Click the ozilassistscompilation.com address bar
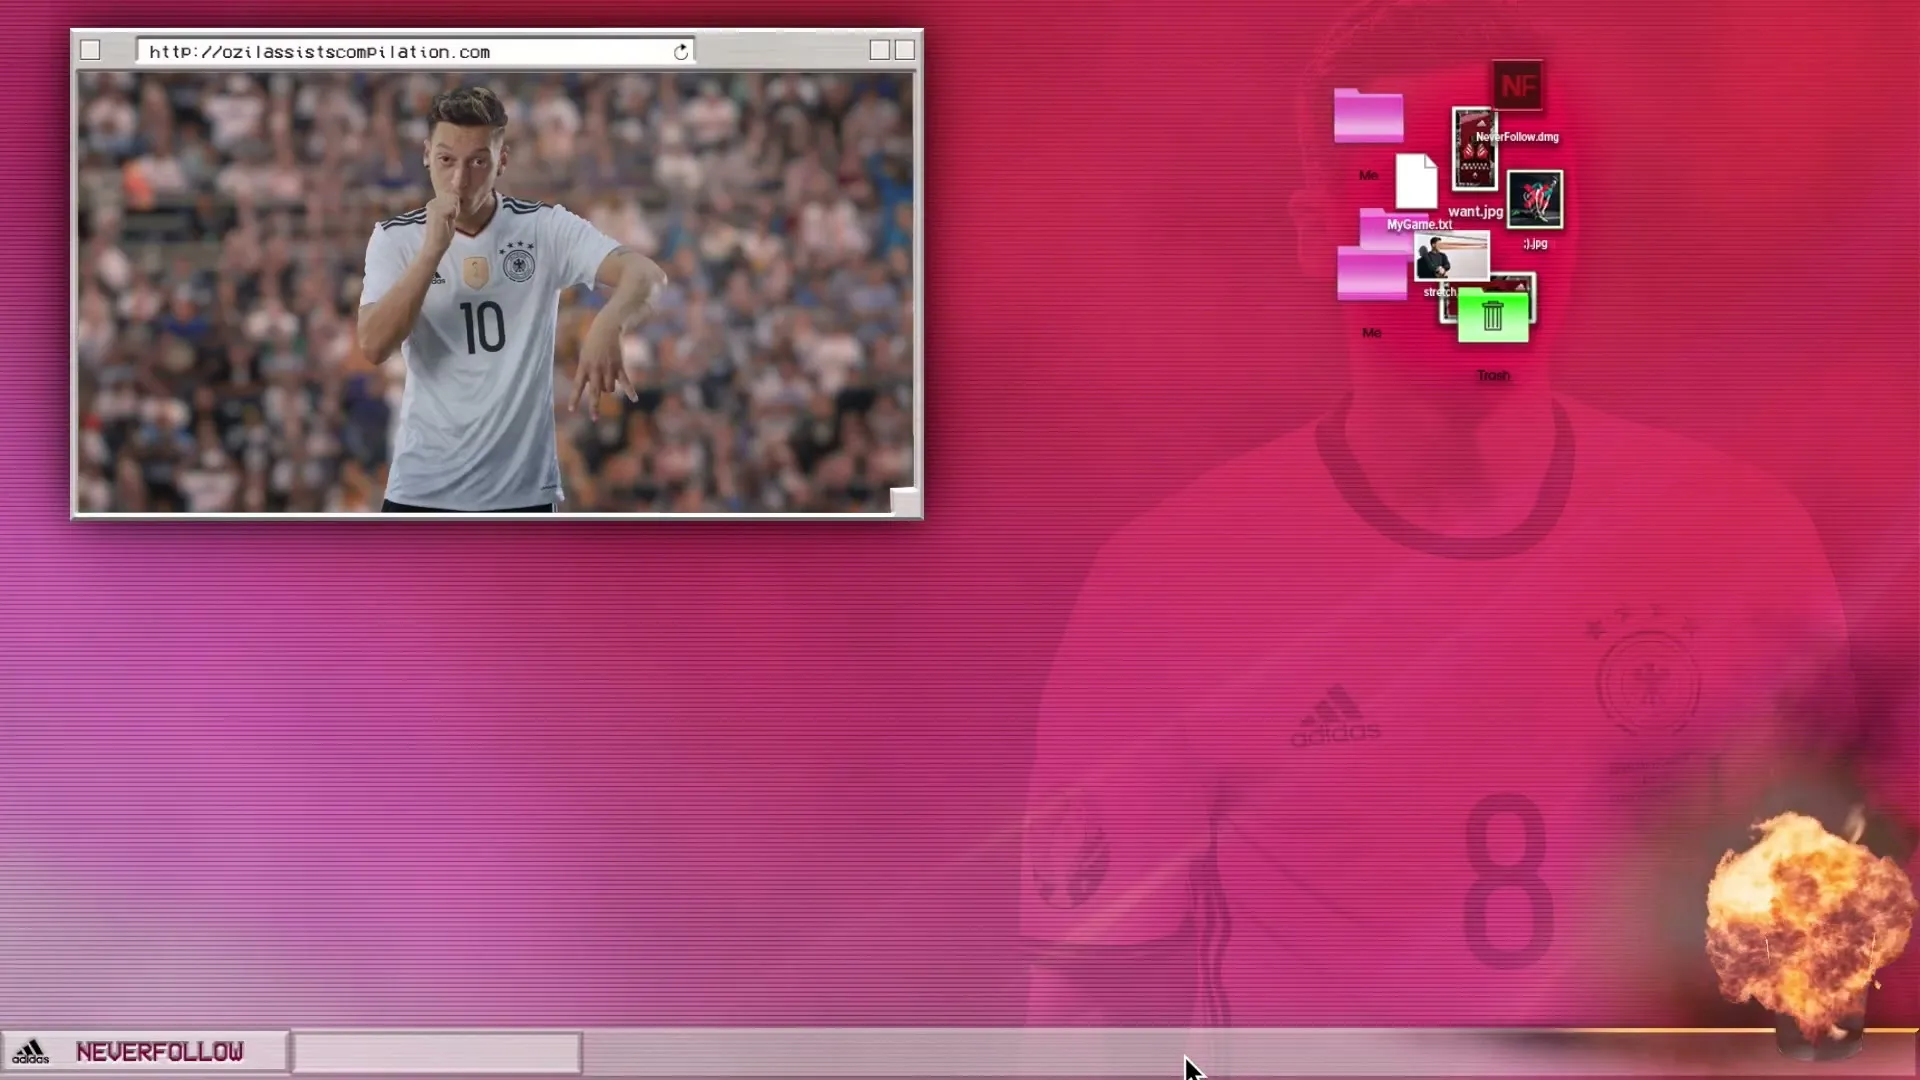 tap(415, 52)
